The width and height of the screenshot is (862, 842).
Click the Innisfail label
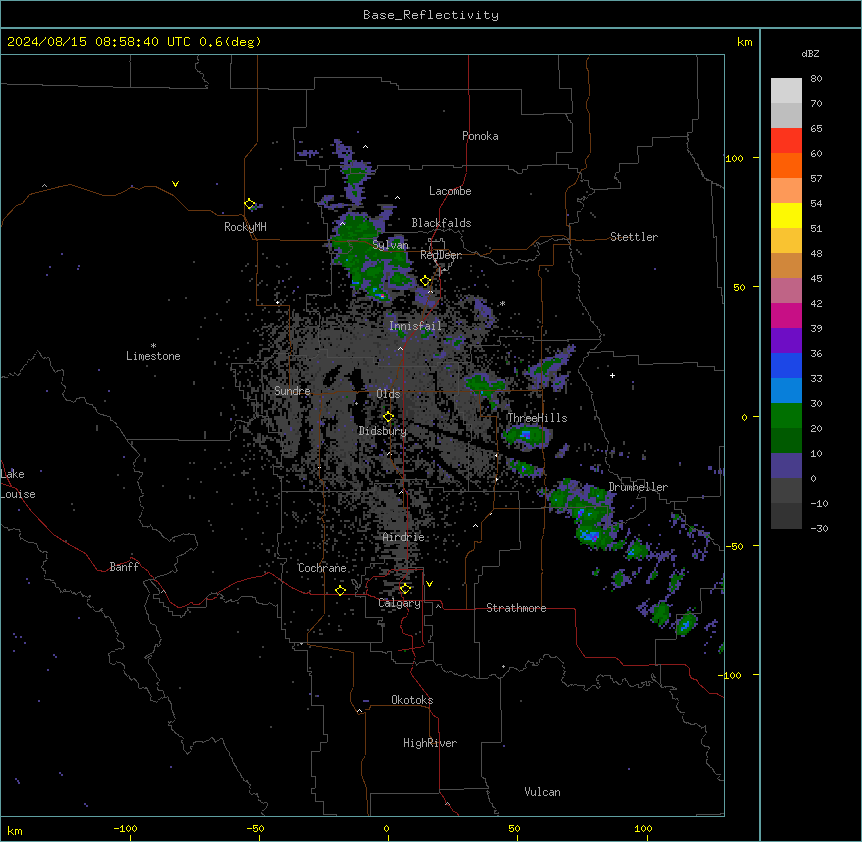click(x=415, y=326)
